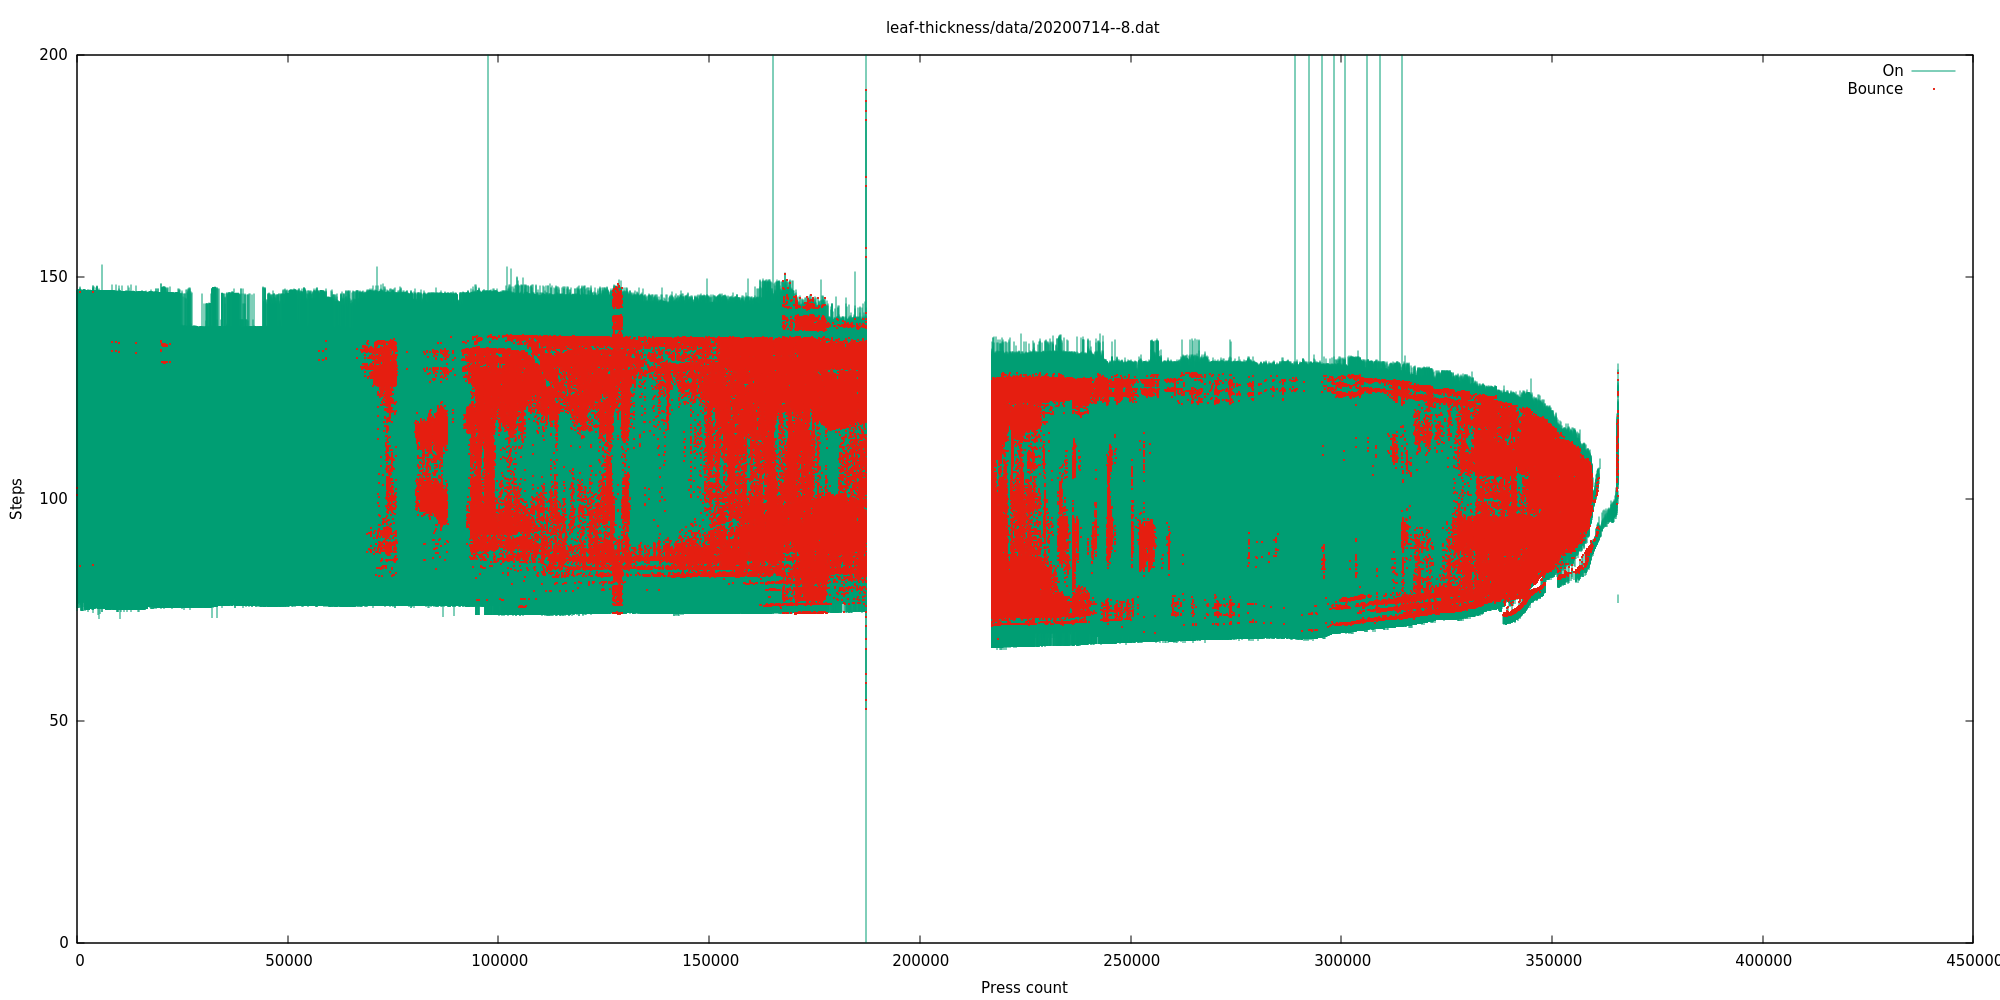The image size is (2000, 1000).
Task: Click the 250000 tick label on x-axis
Action: click(x=1131, y=961)
